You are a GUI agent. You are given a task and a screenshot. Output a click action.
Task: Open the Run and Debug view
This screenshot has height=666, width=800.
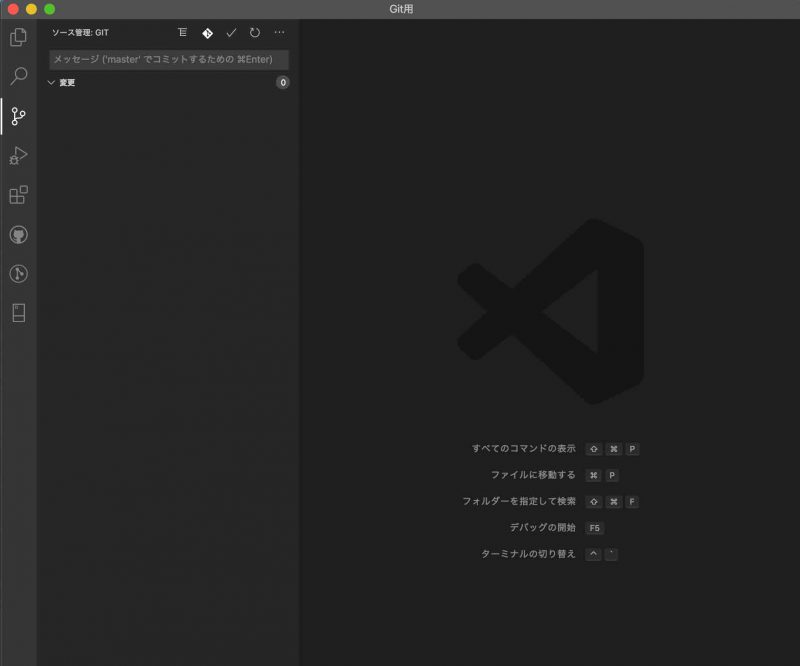coord(18,155)
